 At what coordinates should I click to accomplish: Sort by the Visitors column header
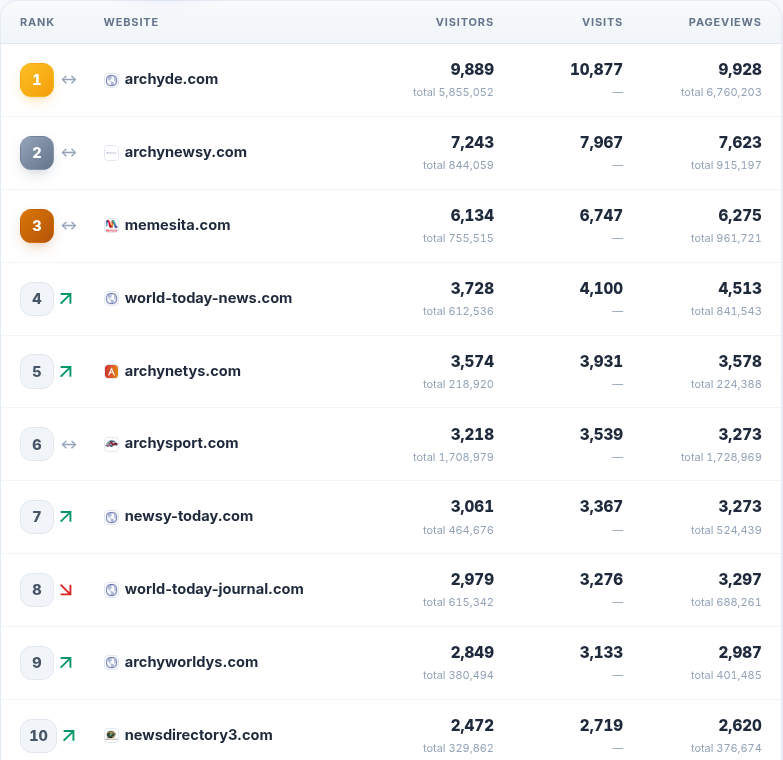464,22
